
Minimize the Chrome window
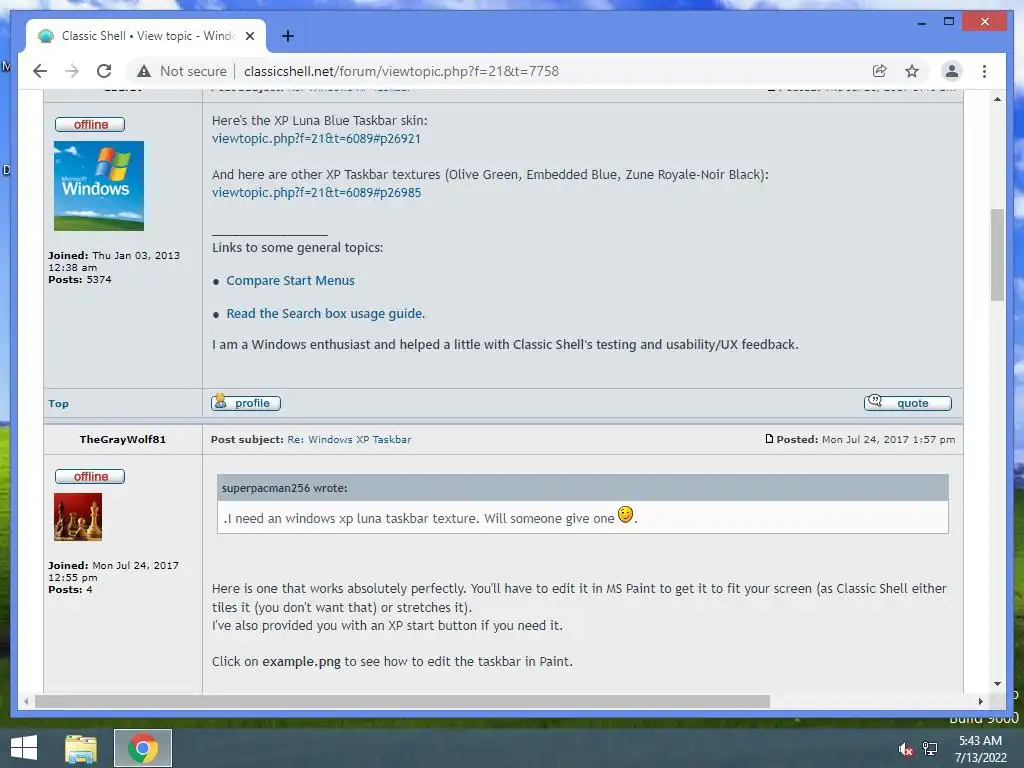[921, 22]
